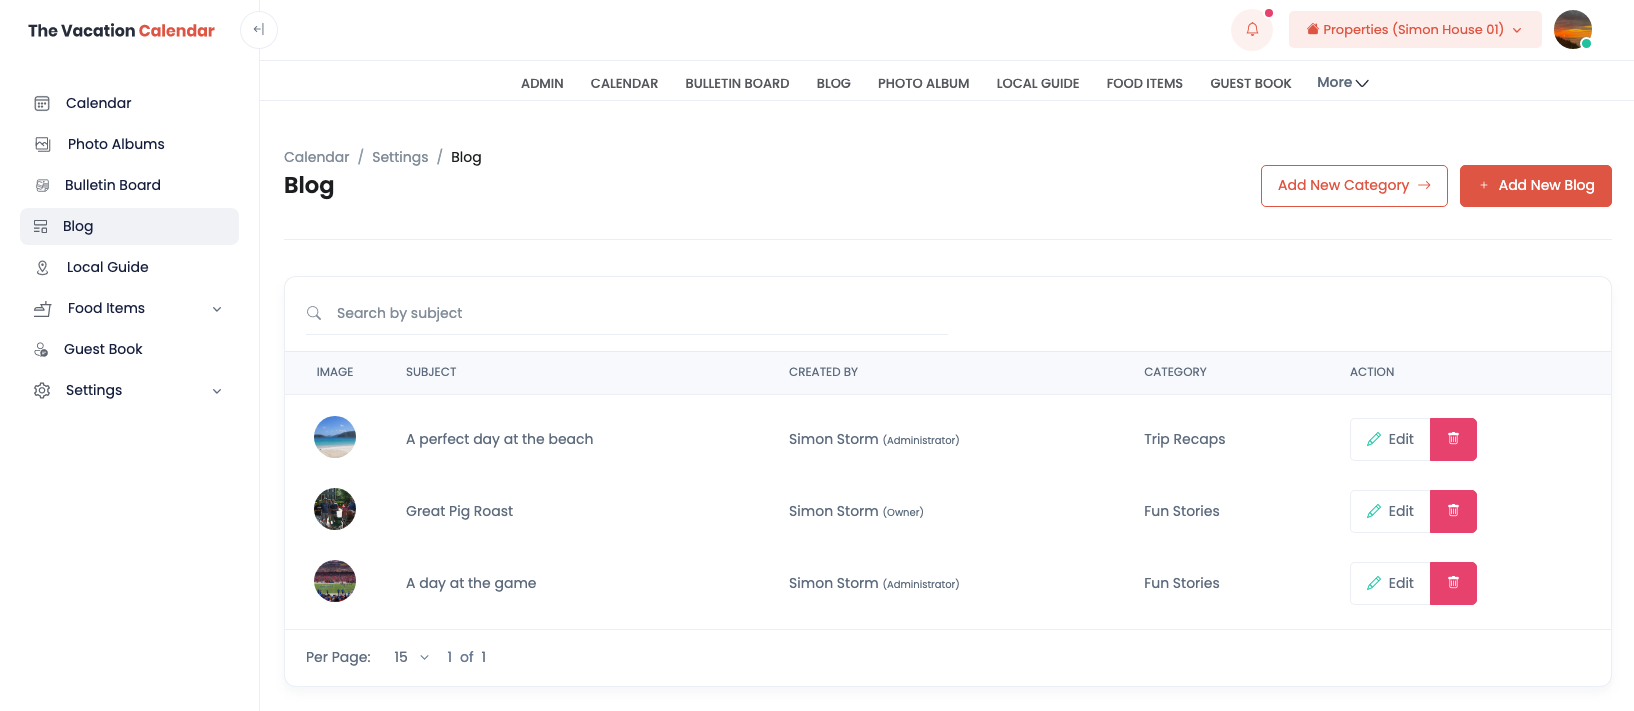Open the notifications bell
The width and height of the screenshot is (1634, 711).
coord(1252,30)
